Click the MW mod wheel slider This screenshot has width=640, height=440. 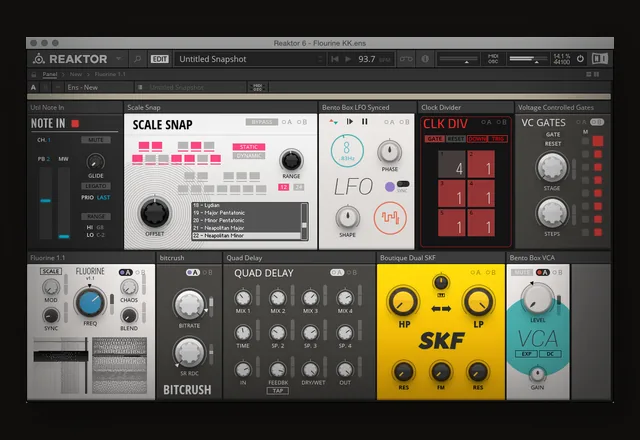click(x=64, y=202)
